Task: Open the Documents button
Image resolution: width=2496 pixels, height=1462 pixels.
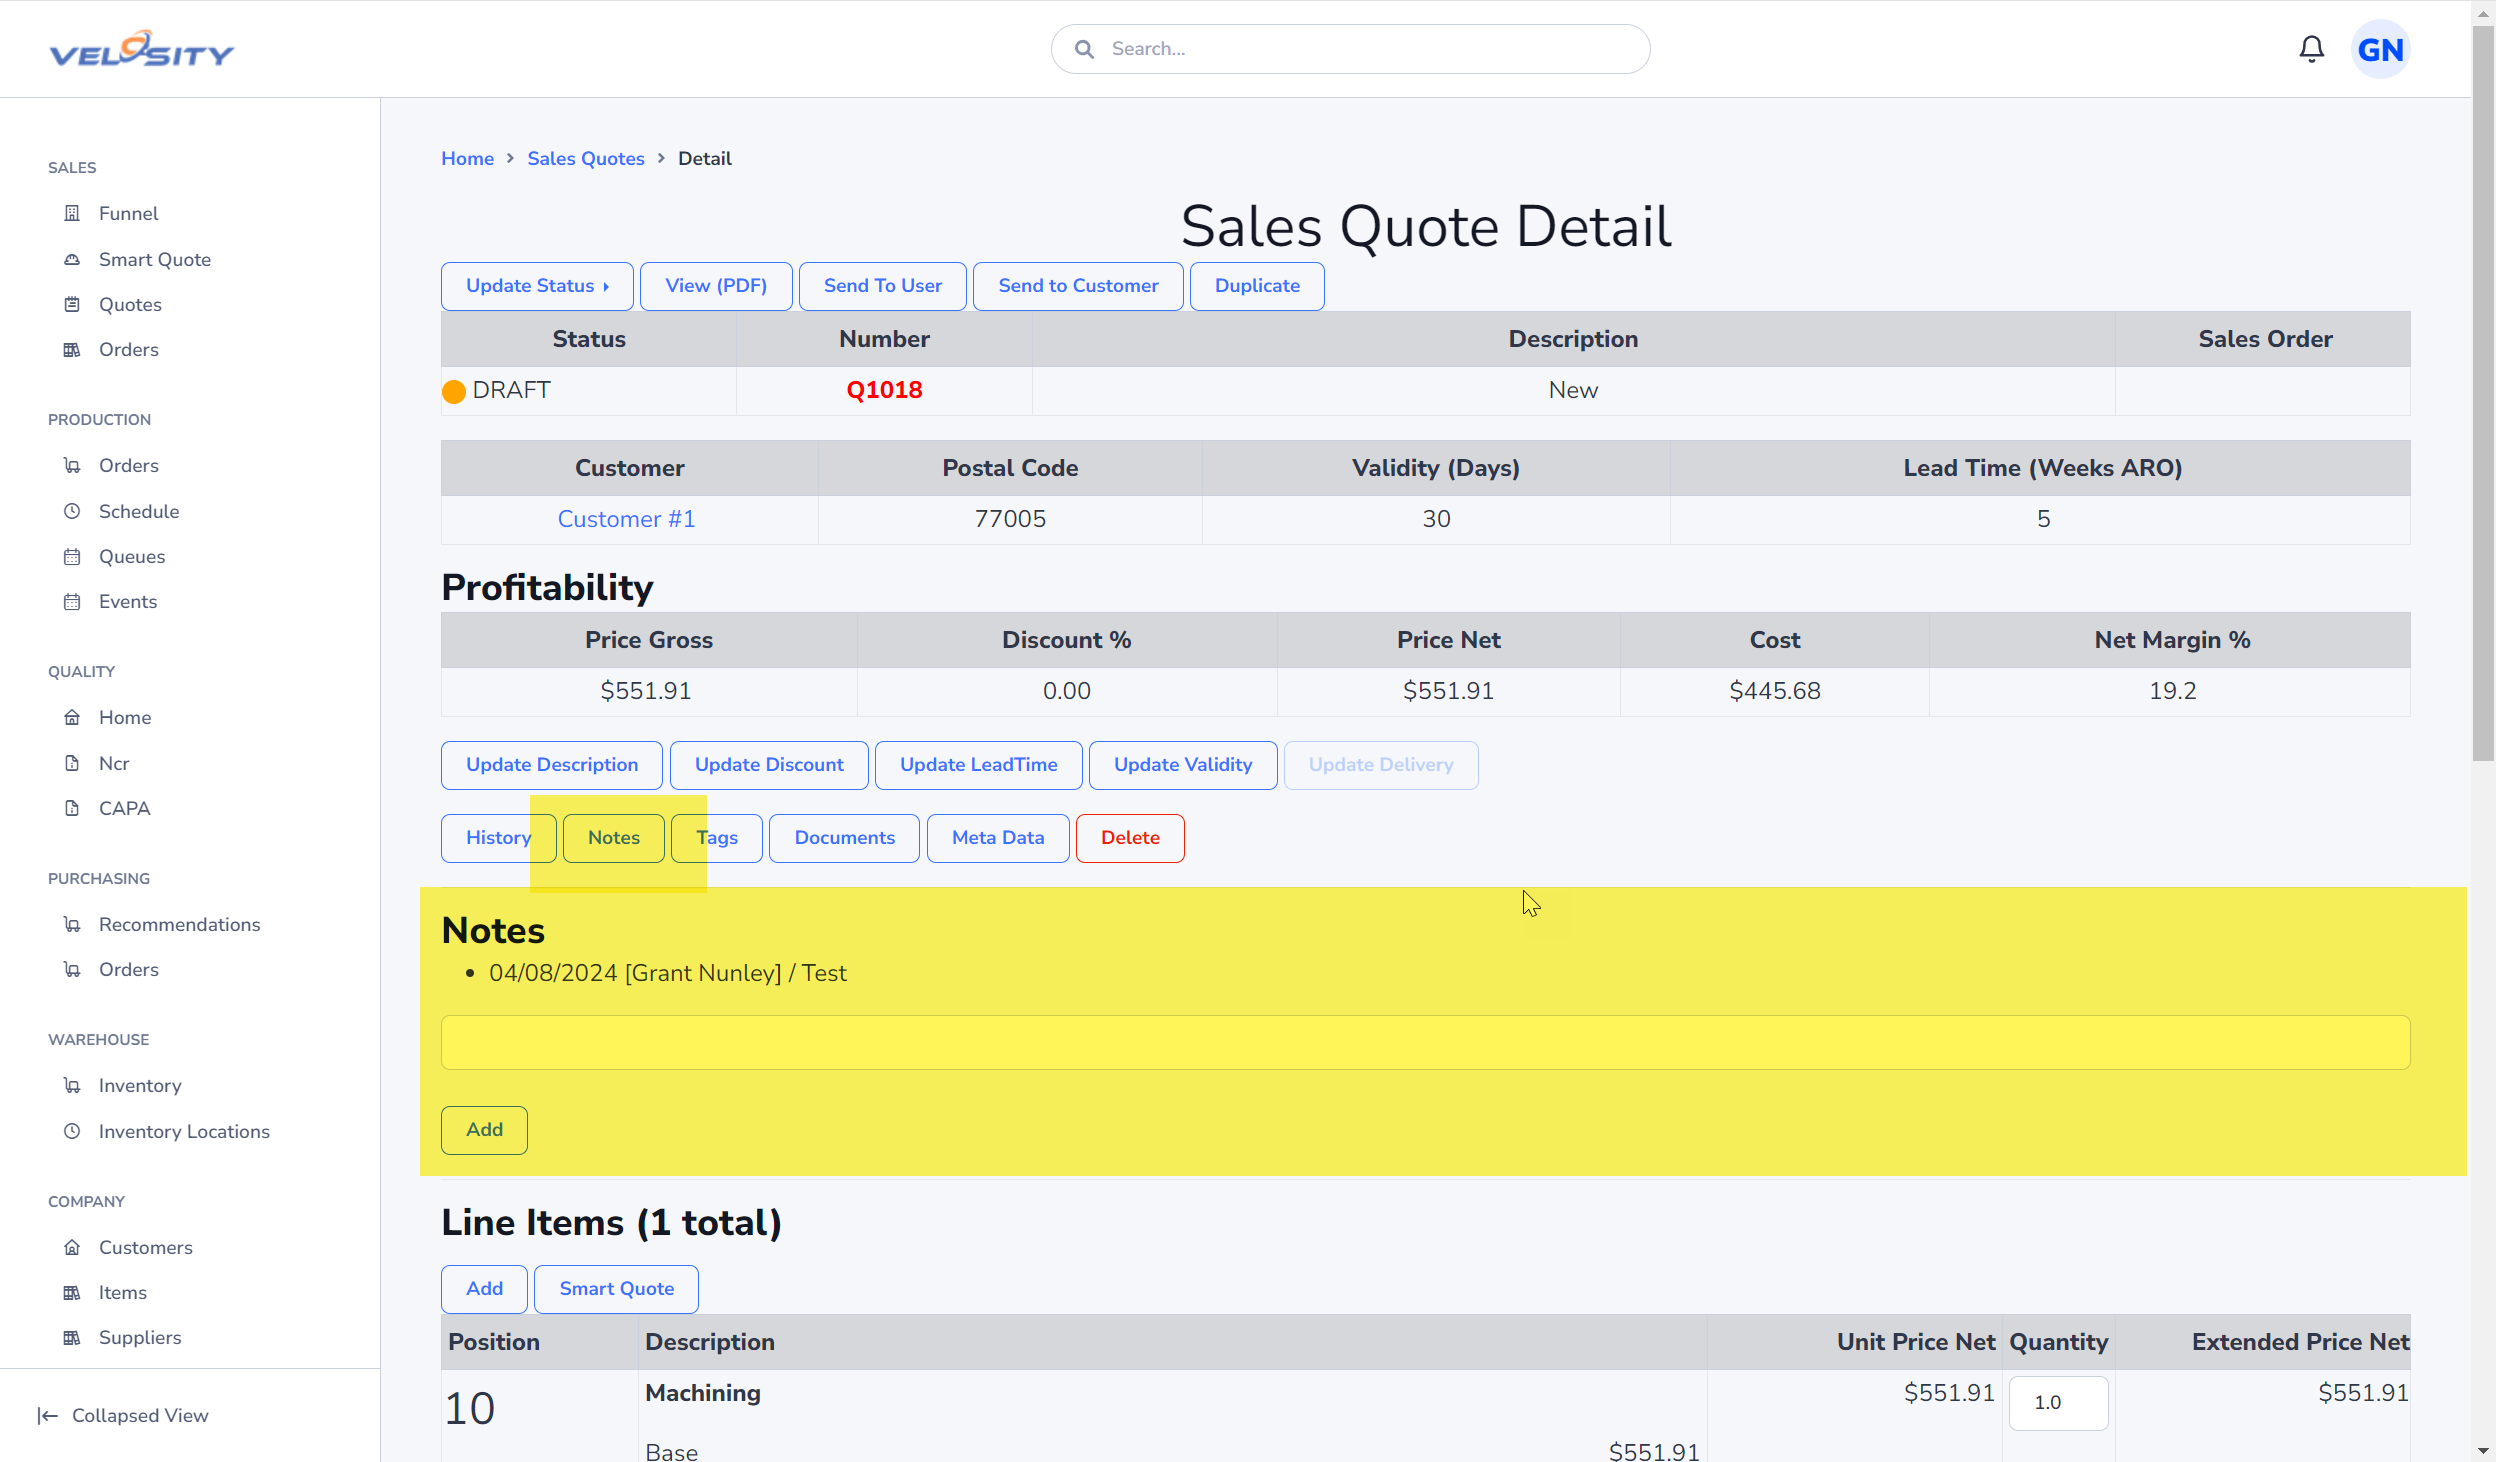Action: [844, 838]
